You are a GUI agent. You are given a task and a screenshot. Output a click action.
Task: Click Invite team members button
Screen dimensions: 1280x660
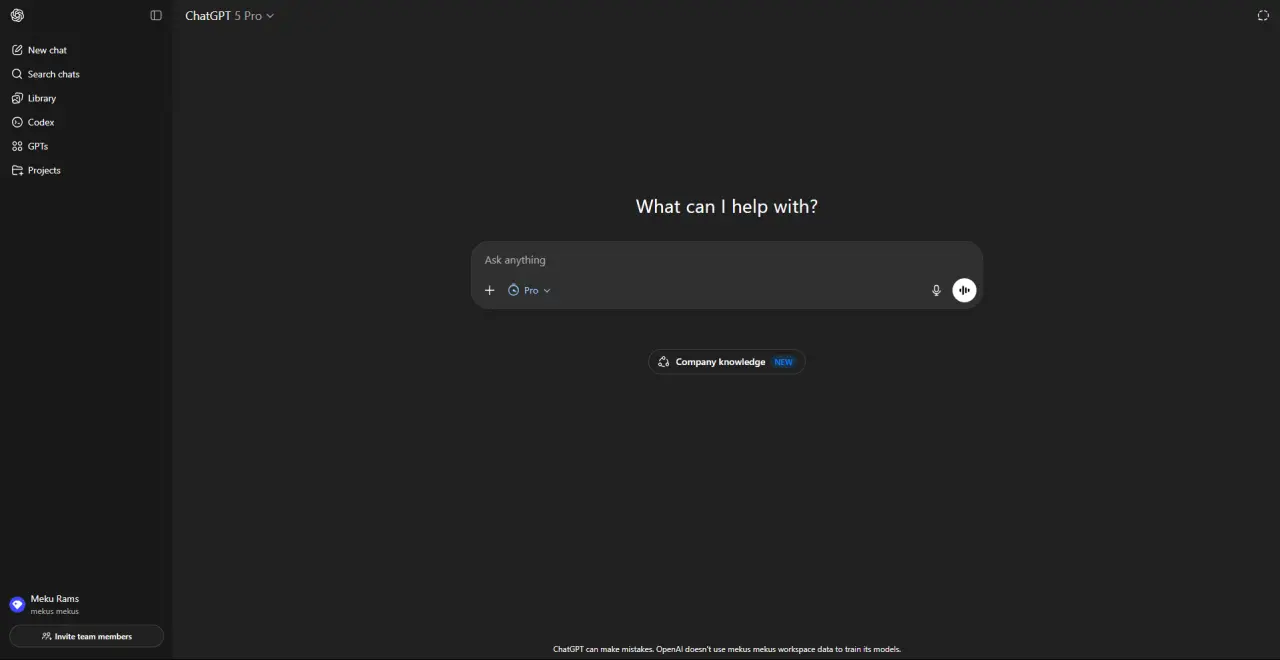pyautogui.click(x=86, y=636)
